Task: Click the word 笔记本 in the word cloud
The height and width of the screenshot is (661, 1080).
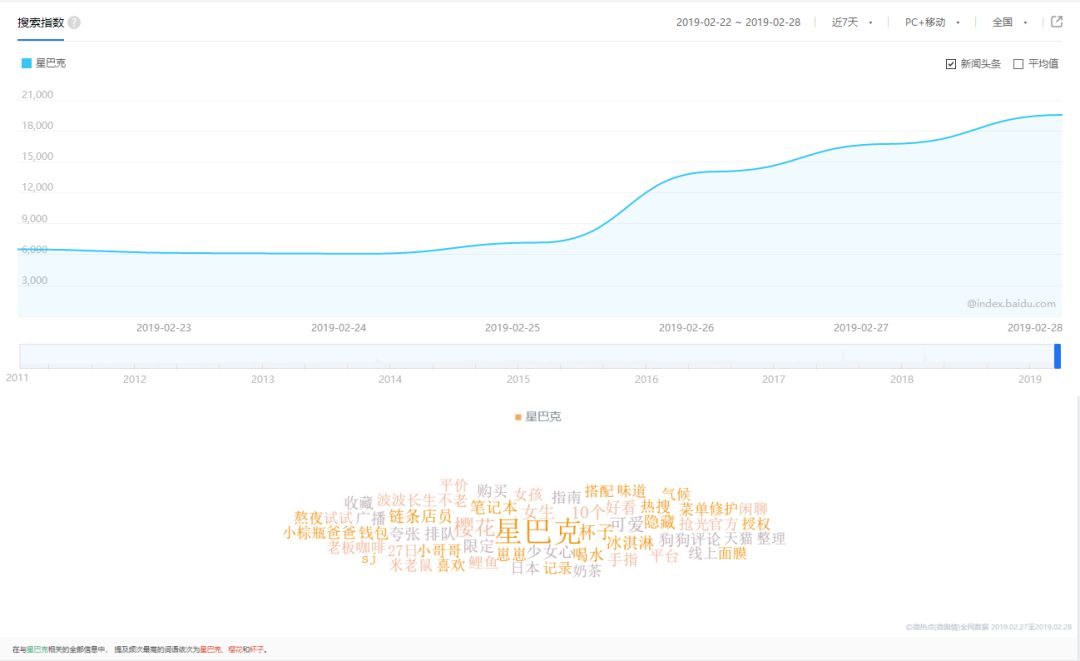Action: pyautogui.click(x=493, y=507)
